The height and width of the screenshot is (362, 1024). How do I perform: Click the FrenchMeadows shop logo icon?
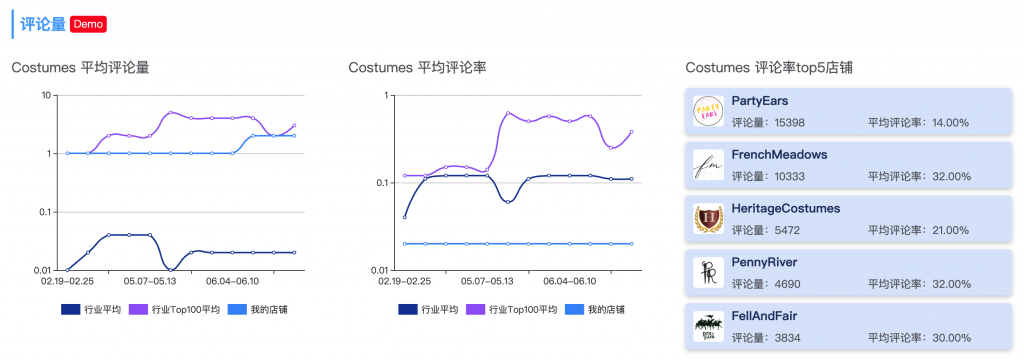(709, 165)
